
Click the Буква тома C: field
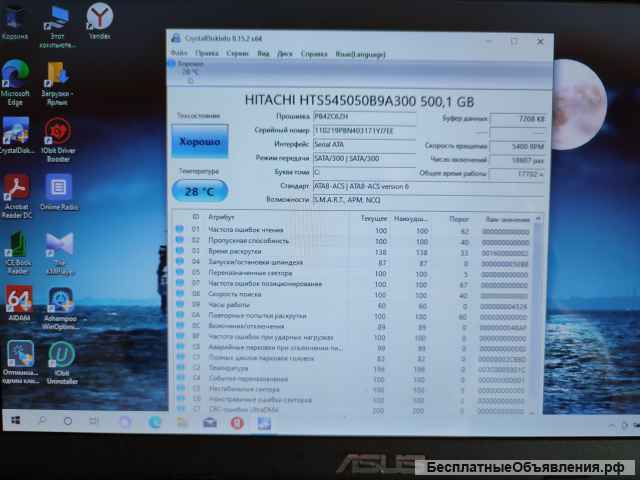point(364,172)
